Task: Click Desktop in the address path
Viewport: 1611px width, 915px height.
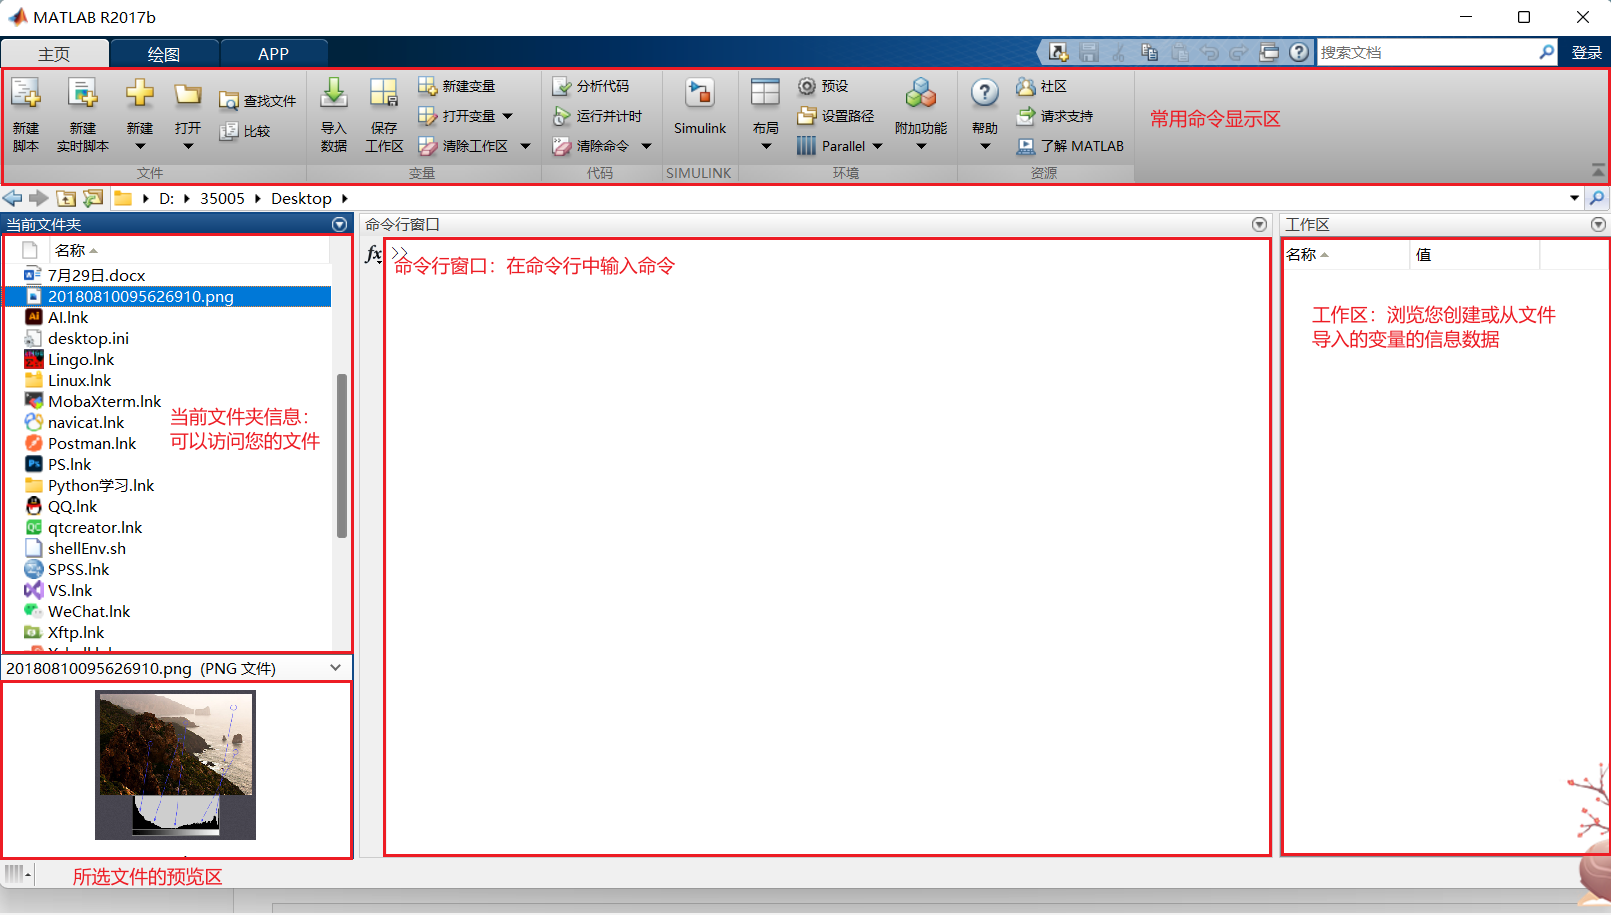Action: click(301, 198)
